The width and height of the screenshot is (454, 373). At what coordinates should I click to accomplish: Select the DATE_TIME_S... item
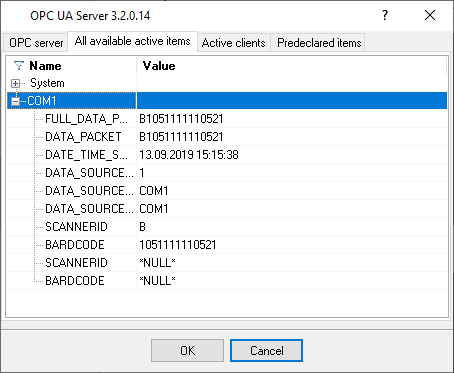click(86, 155)
